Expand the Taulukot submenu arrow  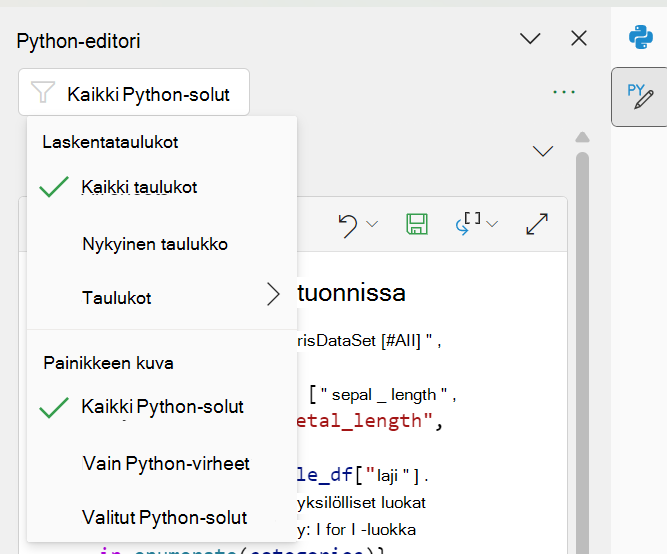click(x=273, y=294)
